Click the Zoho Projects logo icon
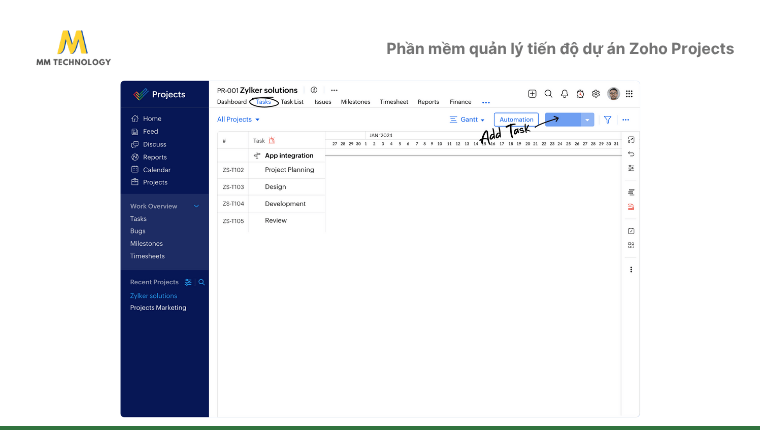The height and width of the screenshot is (430, 760). click(141, 94)
